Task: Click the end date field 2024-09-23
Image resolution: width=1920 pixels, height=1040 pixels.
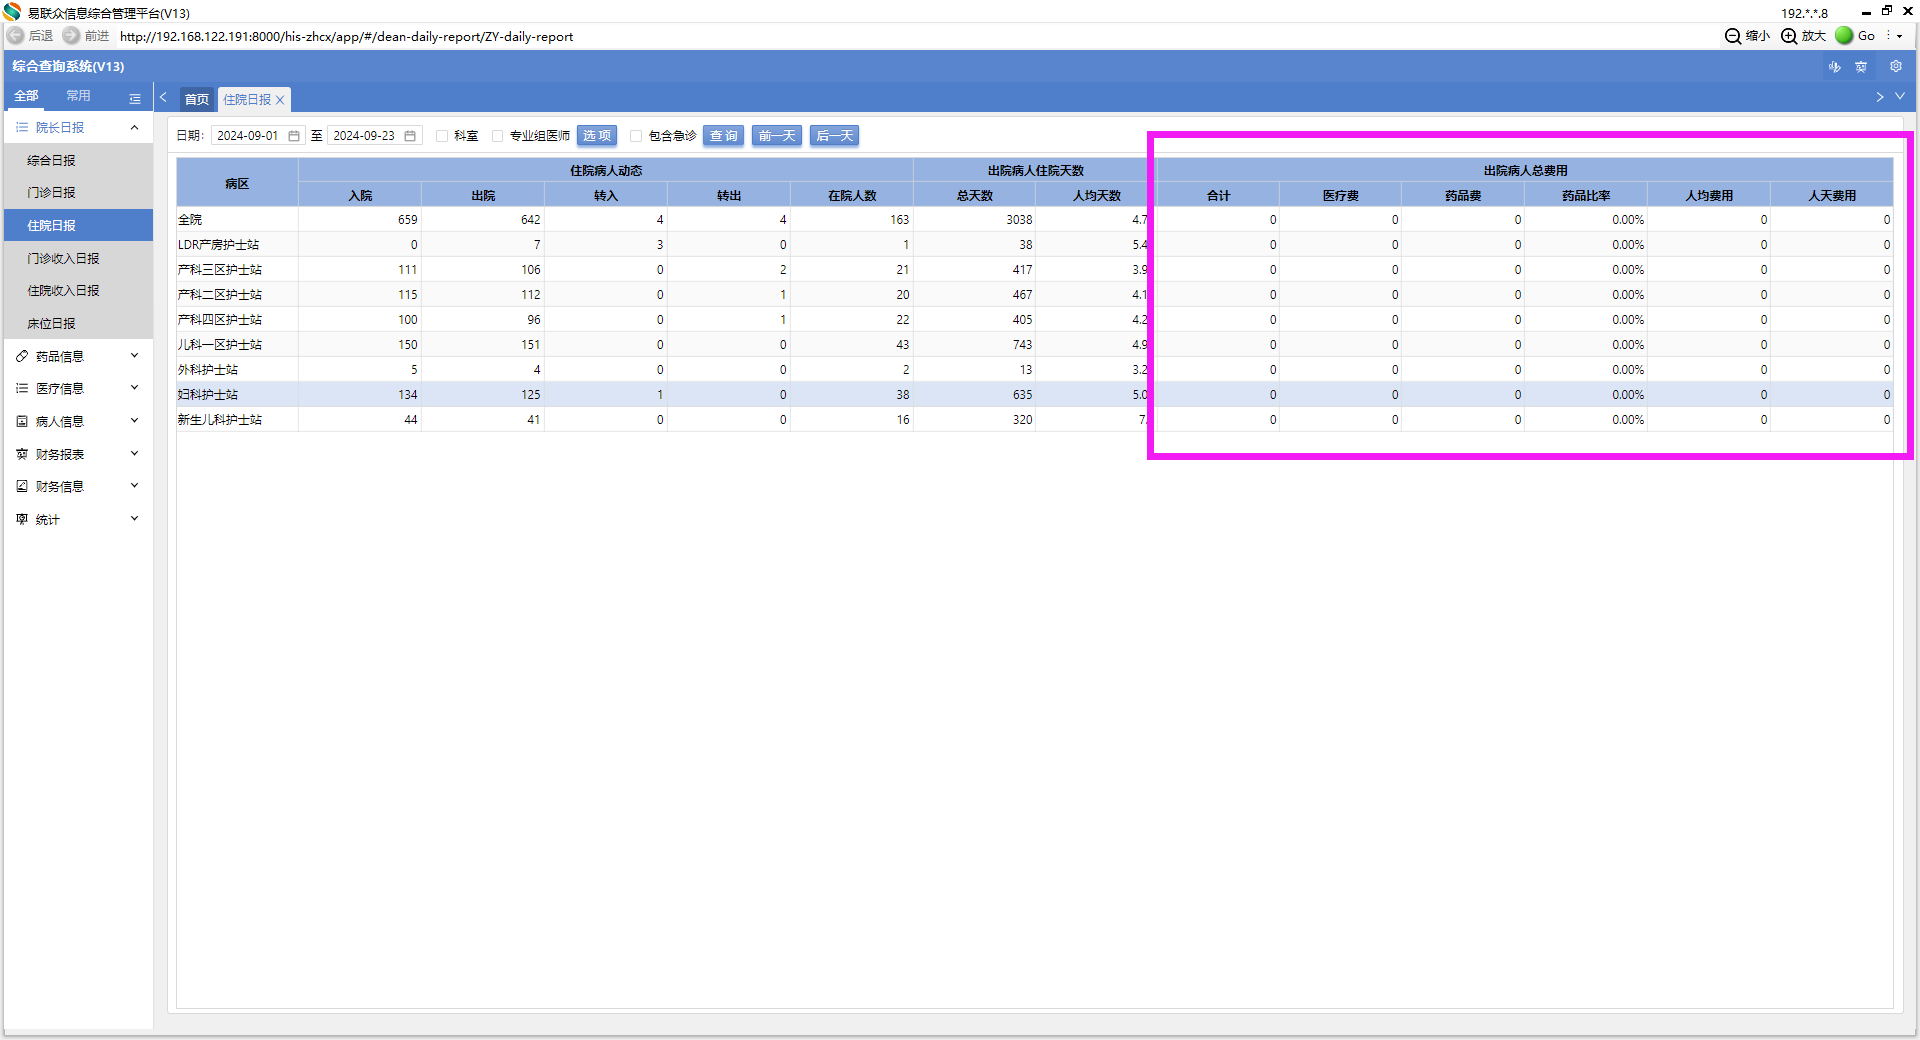Action: click(x=374, y=136)
